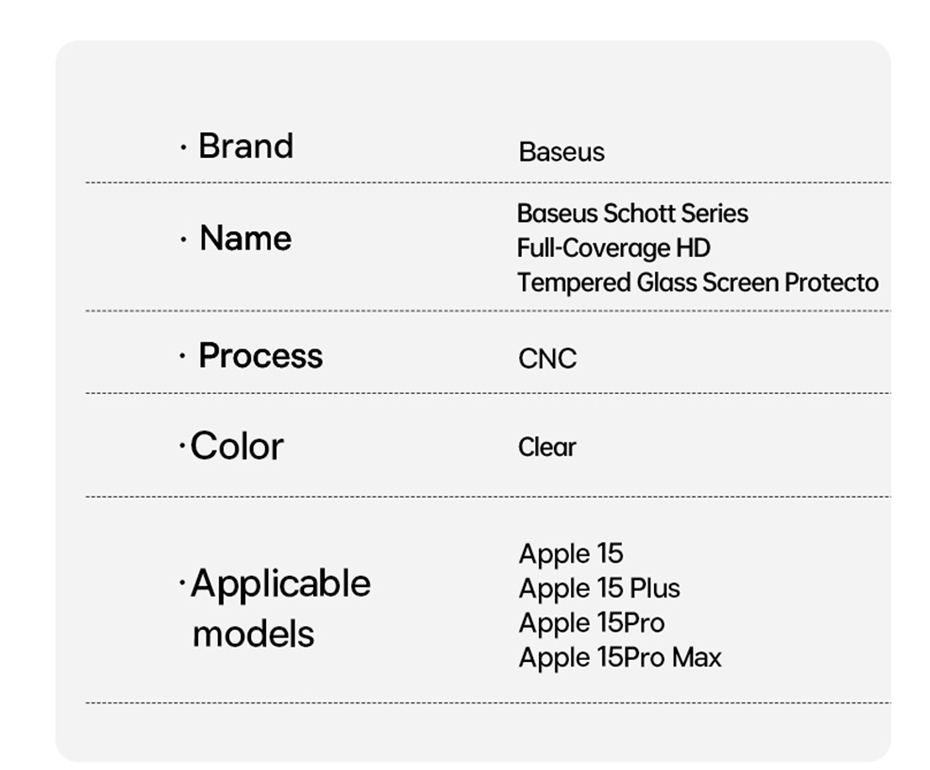Click the Color label
The image size is (930, 770).
coord(237,446)
